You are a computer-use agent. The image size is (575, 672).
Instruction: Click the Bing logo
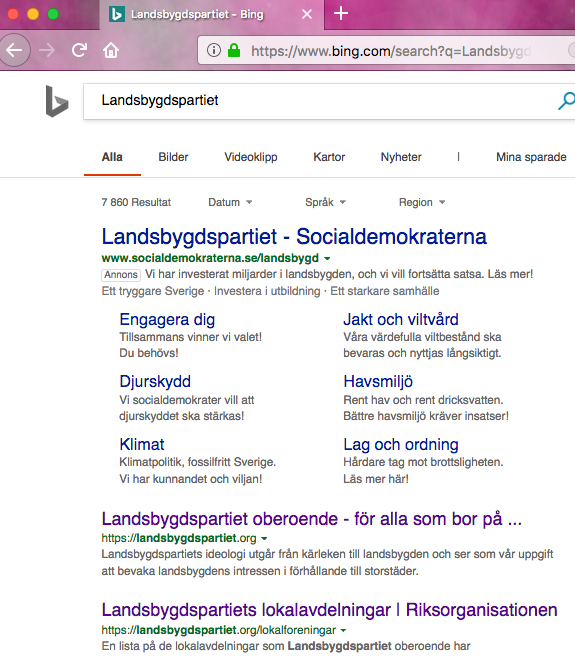point(57,101)
